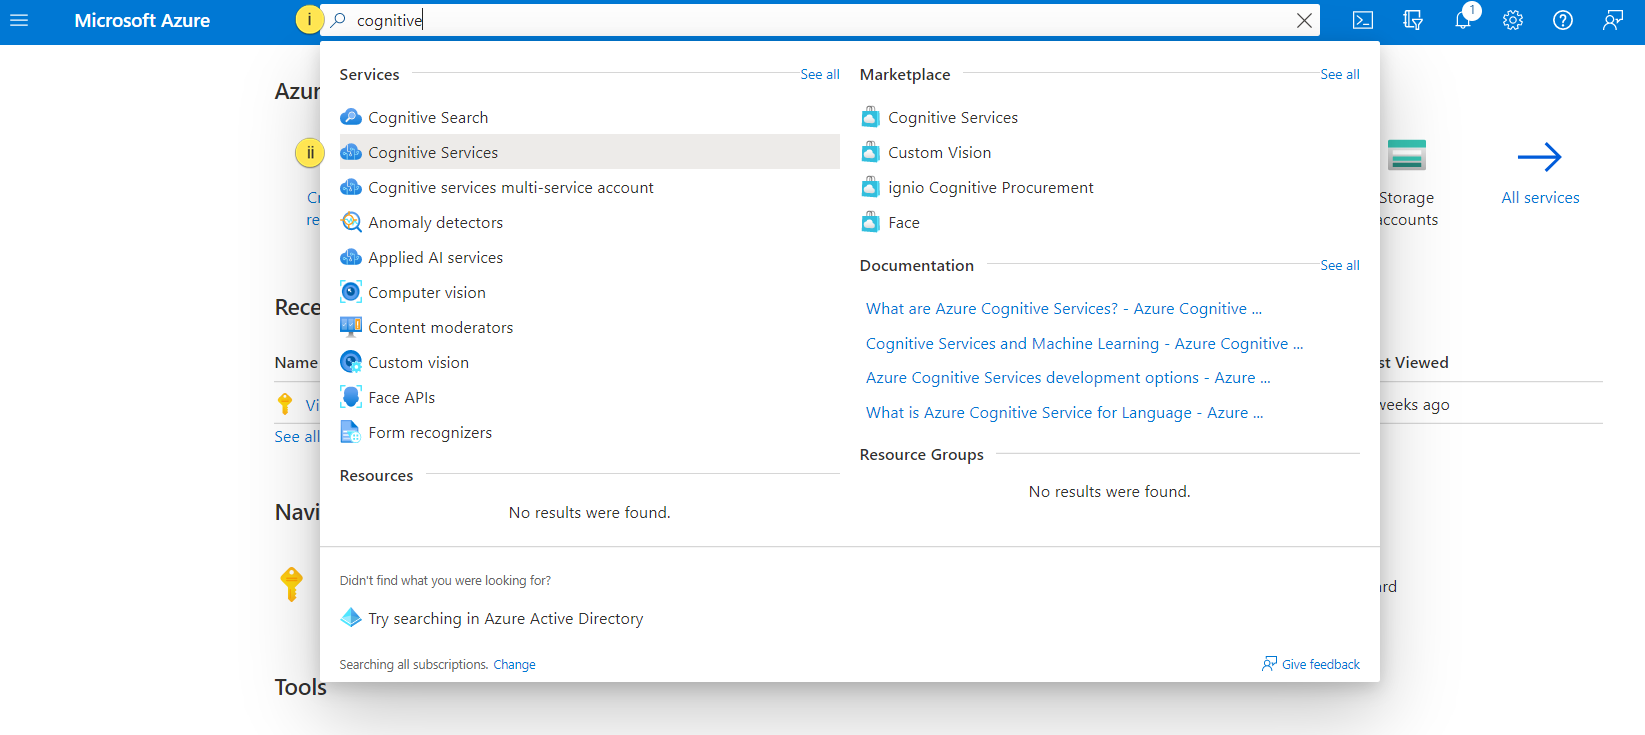
Task: Expand Documentation results with See all
Action: pos(1339,265)
